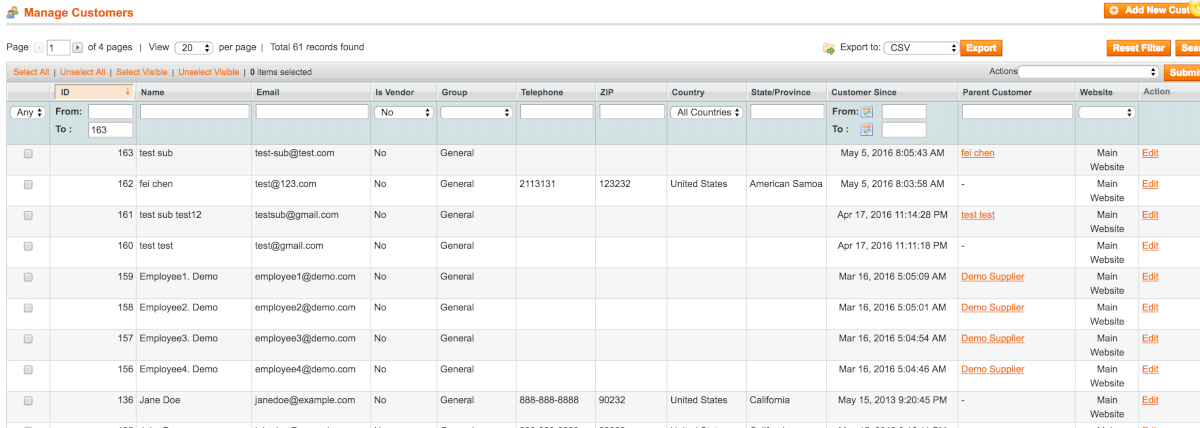Select the checkbox for fei chen row
The height and width of the screenshot is (428, 1200).
pos(28,184)
